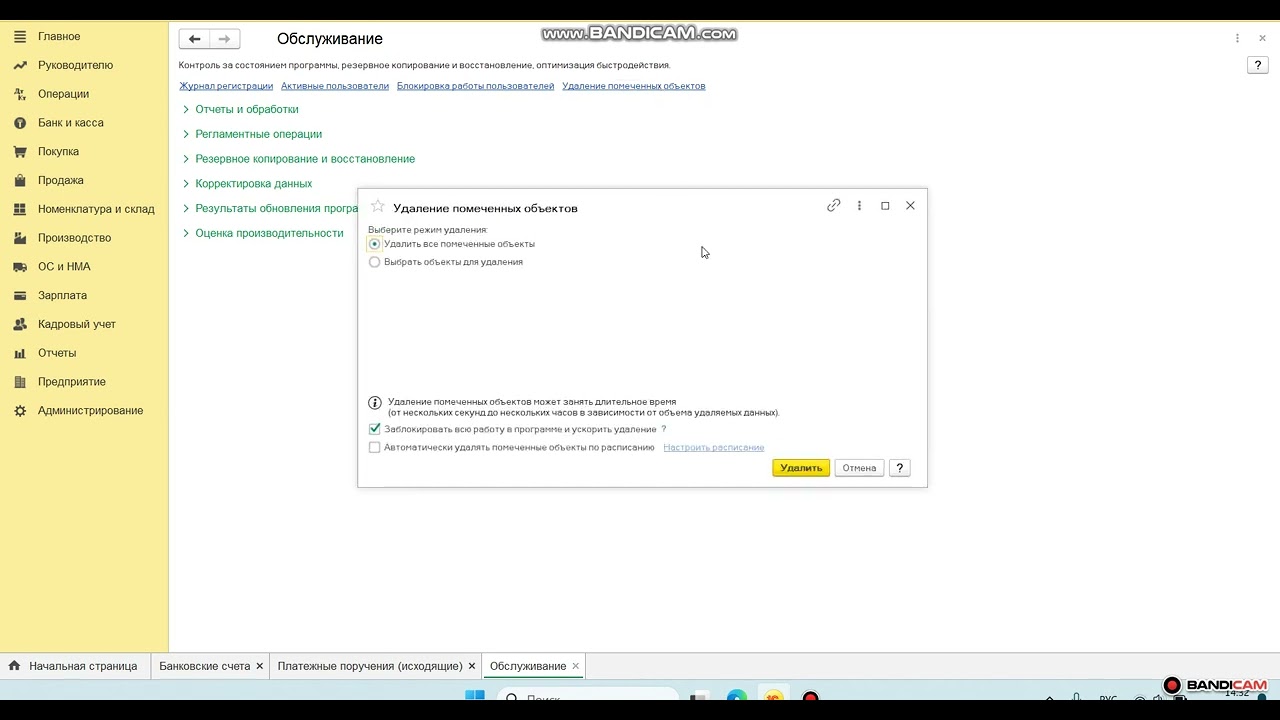Click the Зарплата card icon

pos(19,296)
